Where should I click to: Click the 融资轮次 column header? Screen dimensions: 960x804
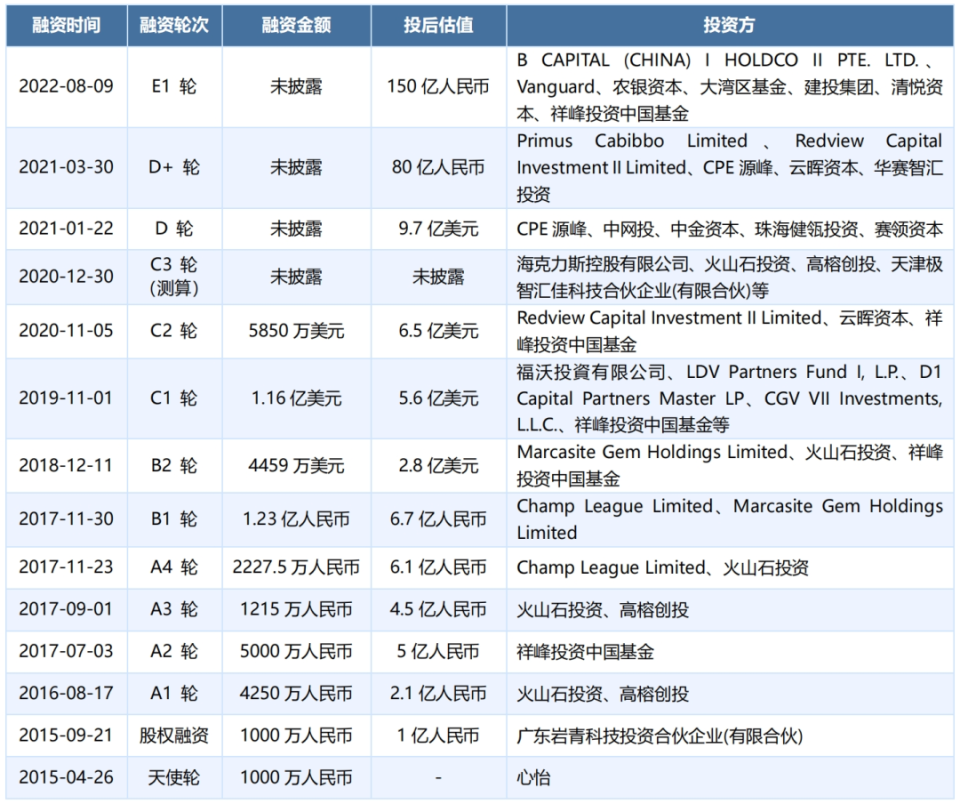(x=174, y=26)
